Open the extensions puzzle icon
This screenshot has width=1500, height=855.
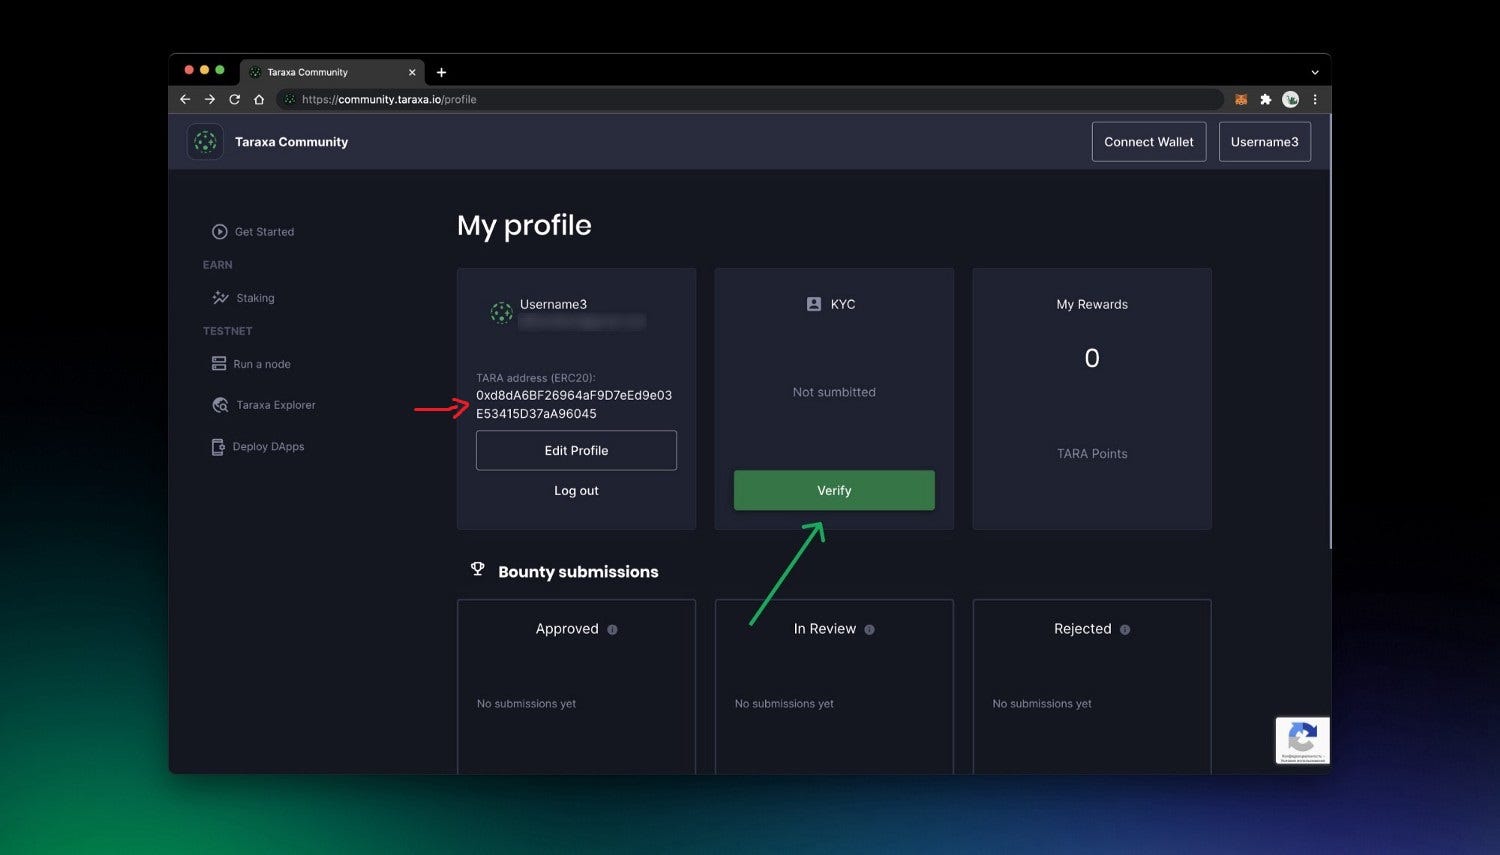click(x=1265, y=99)
